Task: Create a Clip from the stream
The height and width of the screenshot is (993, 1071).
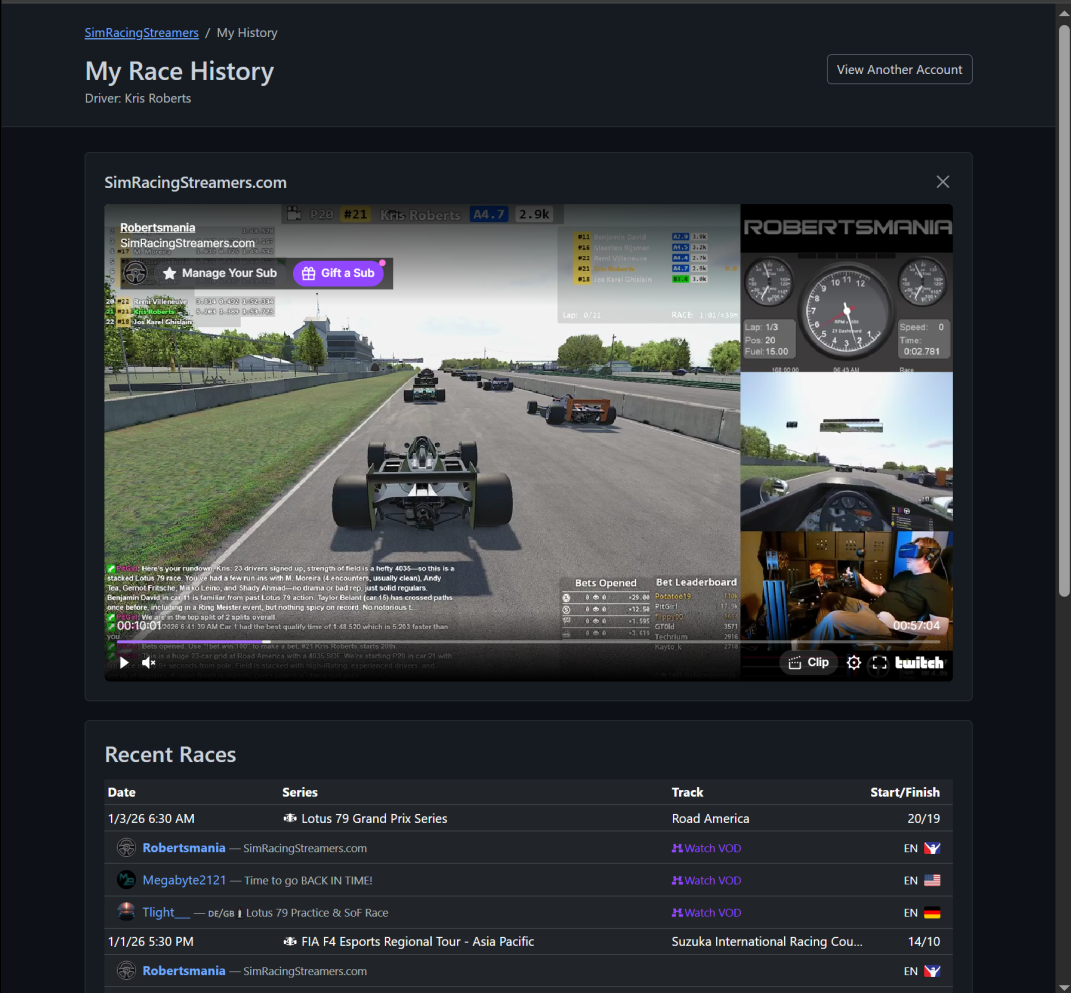Action: click(x=809, y=662)
